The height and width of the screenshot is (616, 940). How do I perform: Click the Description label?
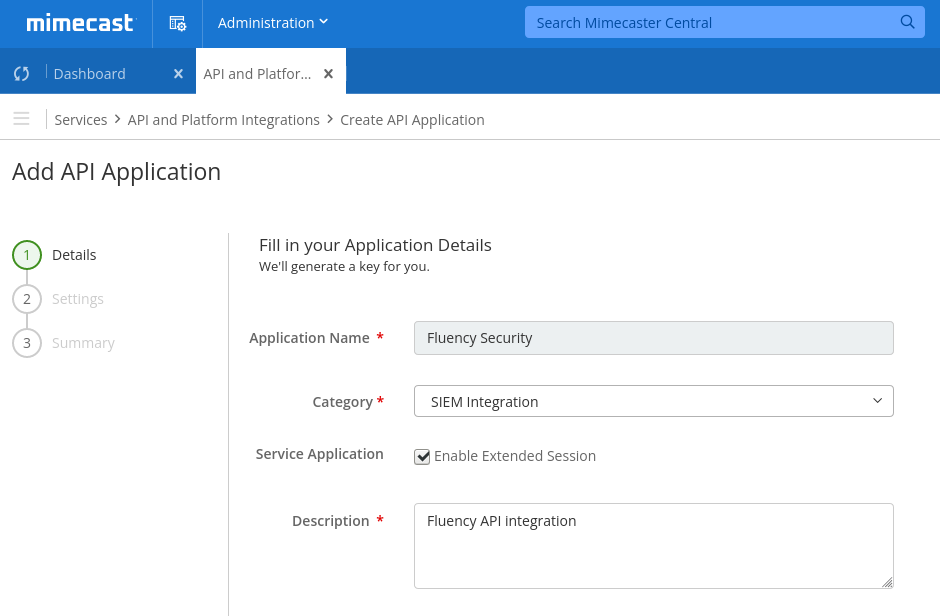point(331,521)
